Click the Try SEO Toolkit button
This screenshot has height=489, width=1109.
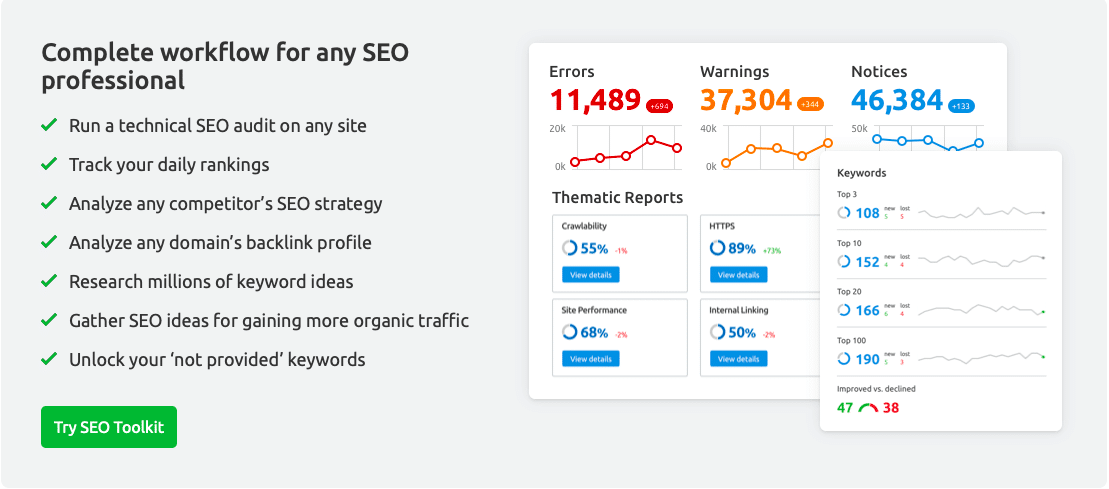pyautogui.click(x=109, y=427)
